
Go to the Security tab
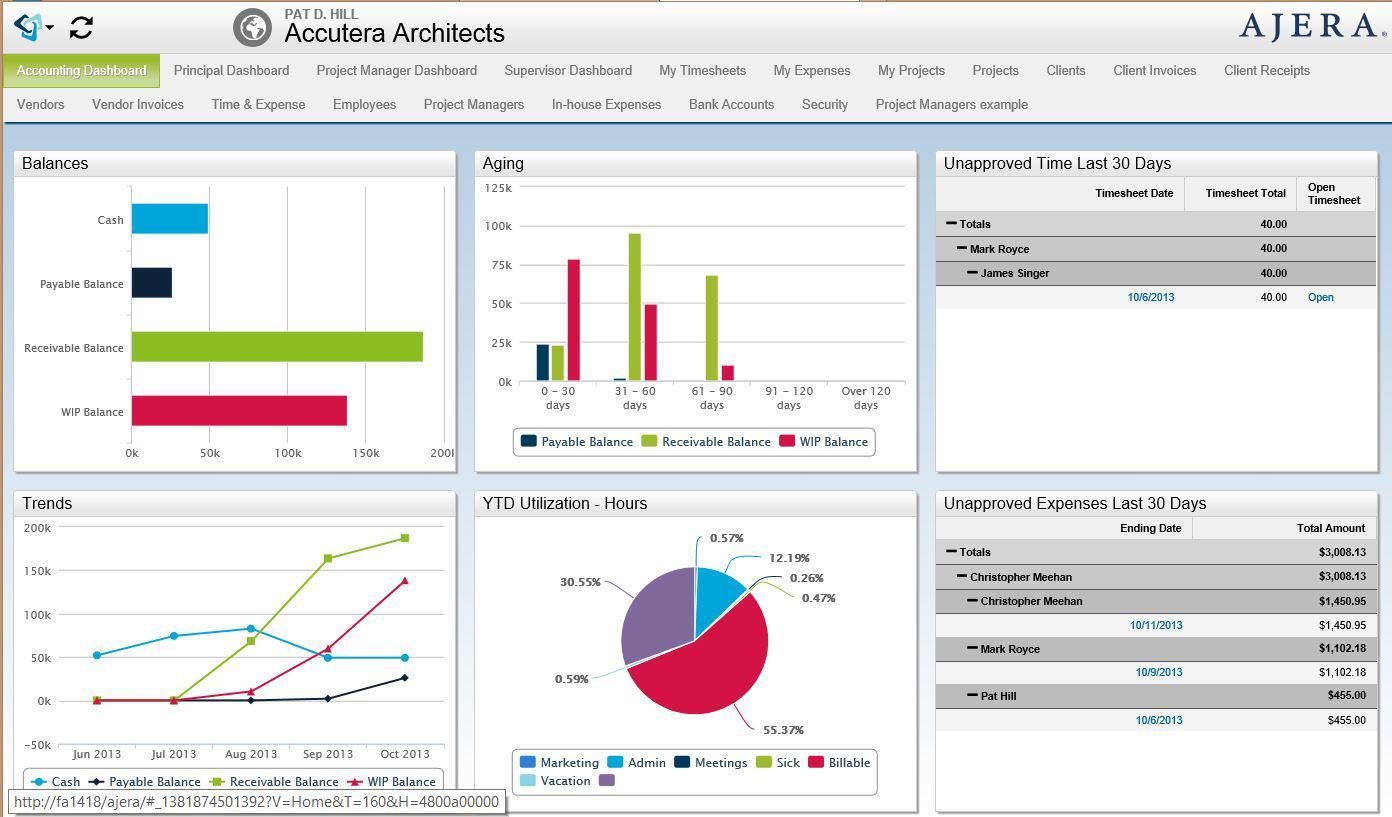click(824, 104)
